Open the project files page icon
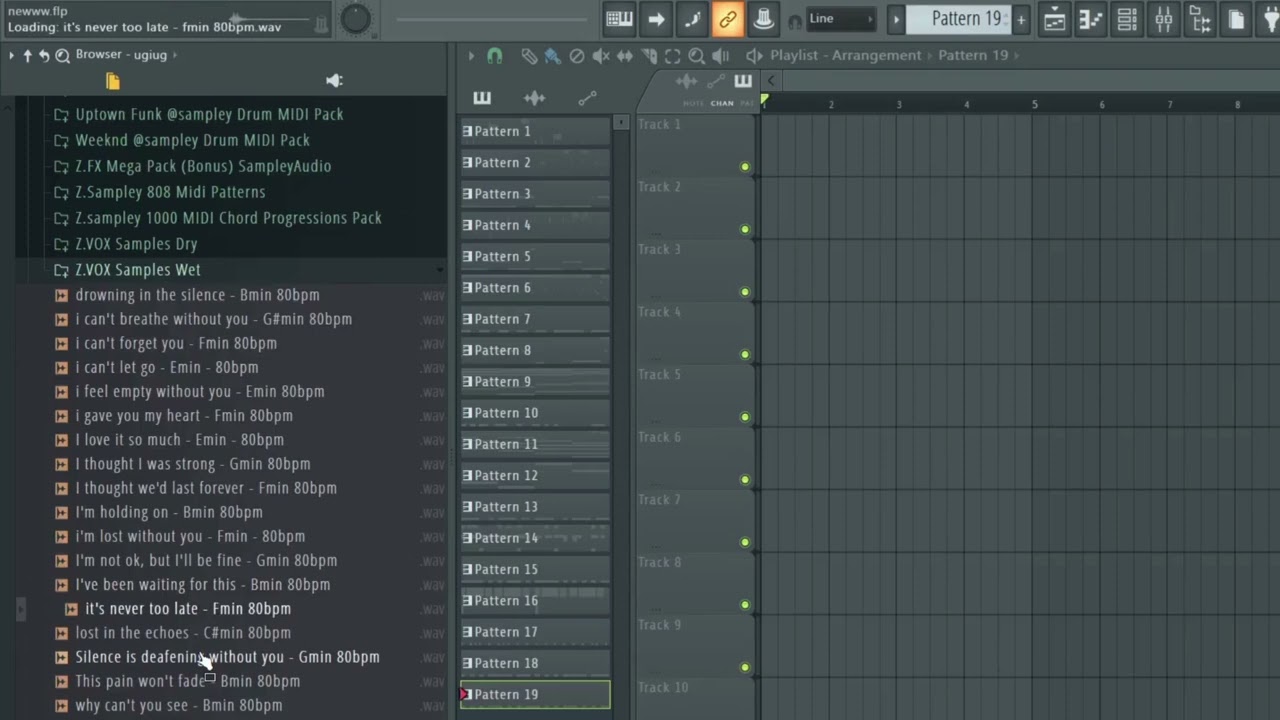Screen dimensions: 1280x720 tap(1237, 19)
